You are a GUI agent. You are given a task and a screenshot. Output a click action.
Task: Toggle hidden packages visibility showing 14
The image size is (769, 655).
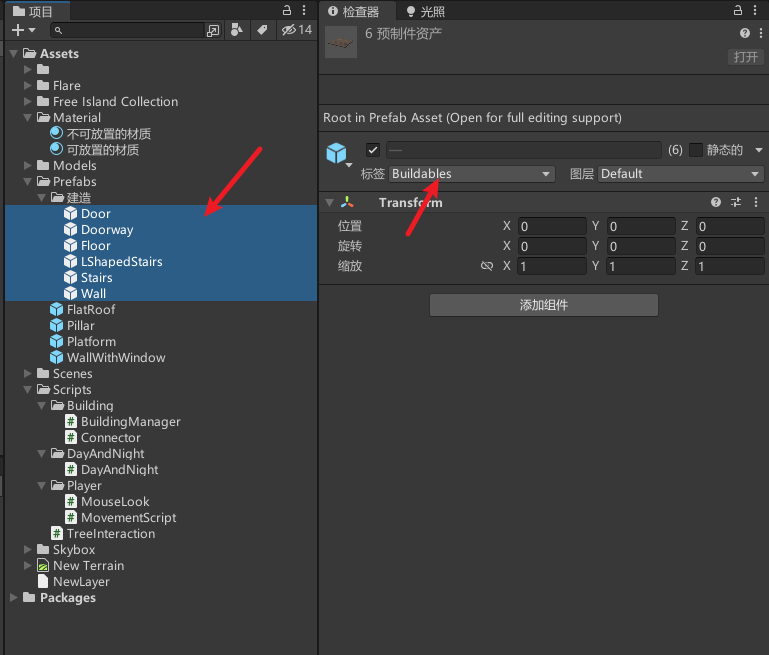click(x=297, y=30)
